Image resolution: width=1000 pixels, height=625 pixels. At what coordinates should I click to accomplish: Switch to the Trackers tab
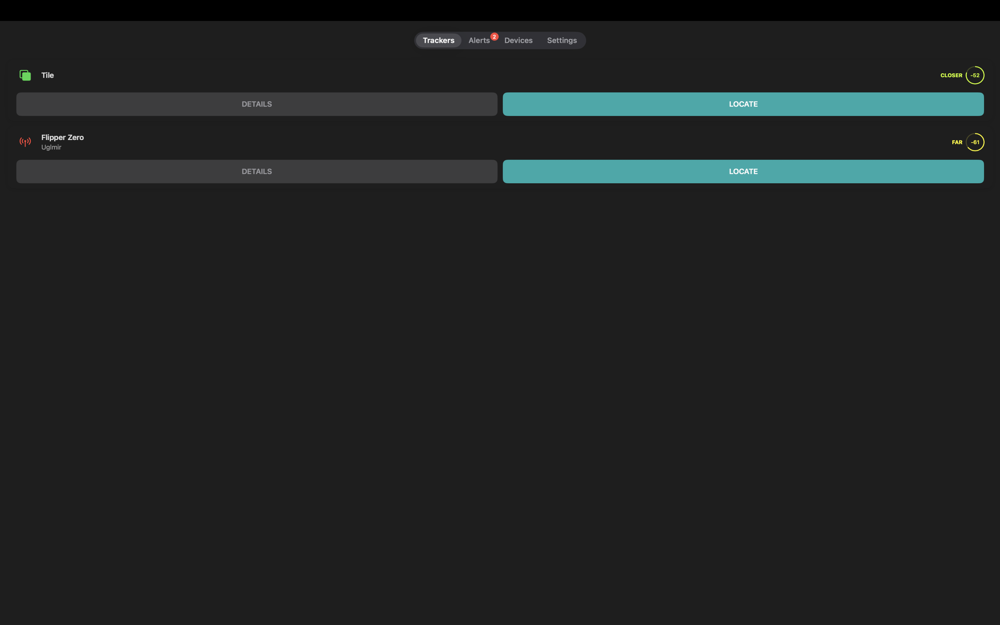pos(438,40)
